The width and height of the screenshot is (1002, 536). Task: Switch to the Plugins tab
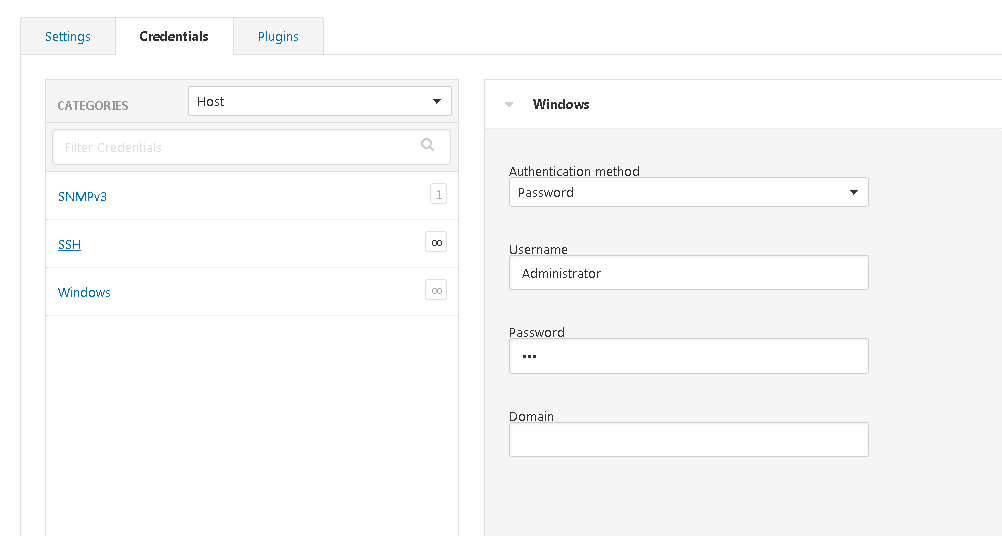click(x=278, y=37)
